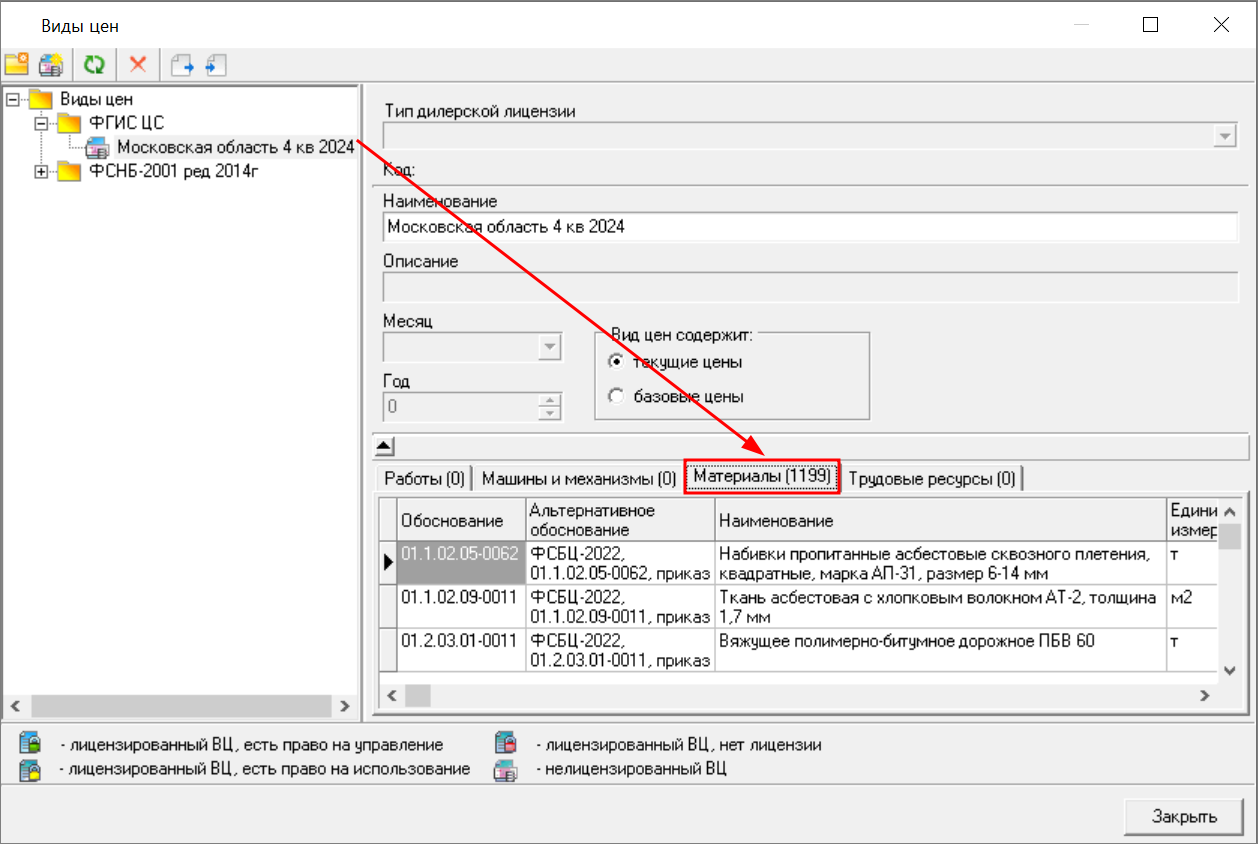The image size is (1258, 844).
Task: Click the table vertical scrollbar up arrow
Action: click(1230, 510)
